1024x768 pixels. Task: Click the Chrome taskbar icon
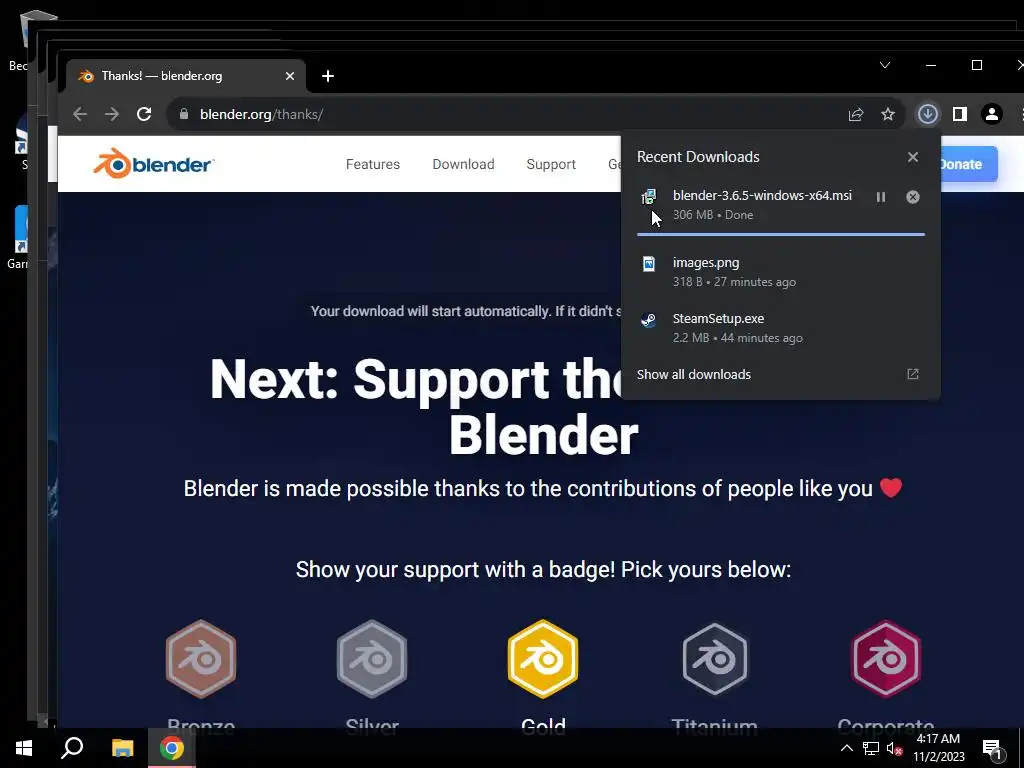tap(172, 748)
